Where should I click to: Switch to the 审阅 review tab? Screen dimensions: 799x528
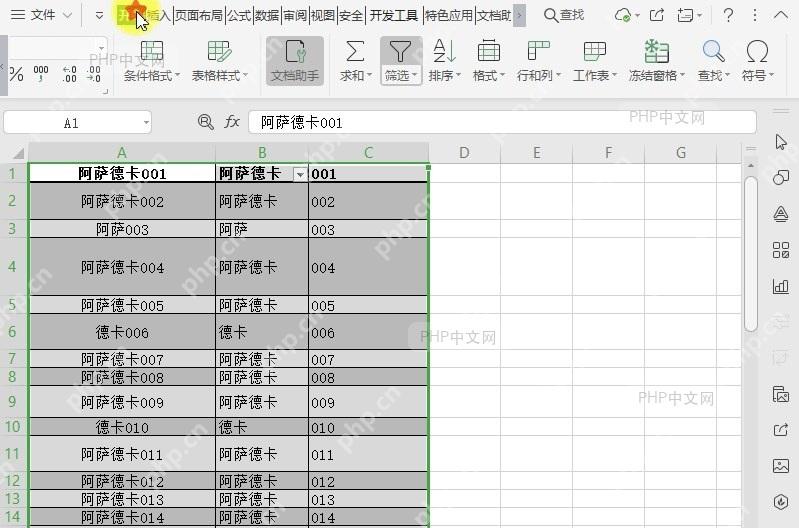295,16
